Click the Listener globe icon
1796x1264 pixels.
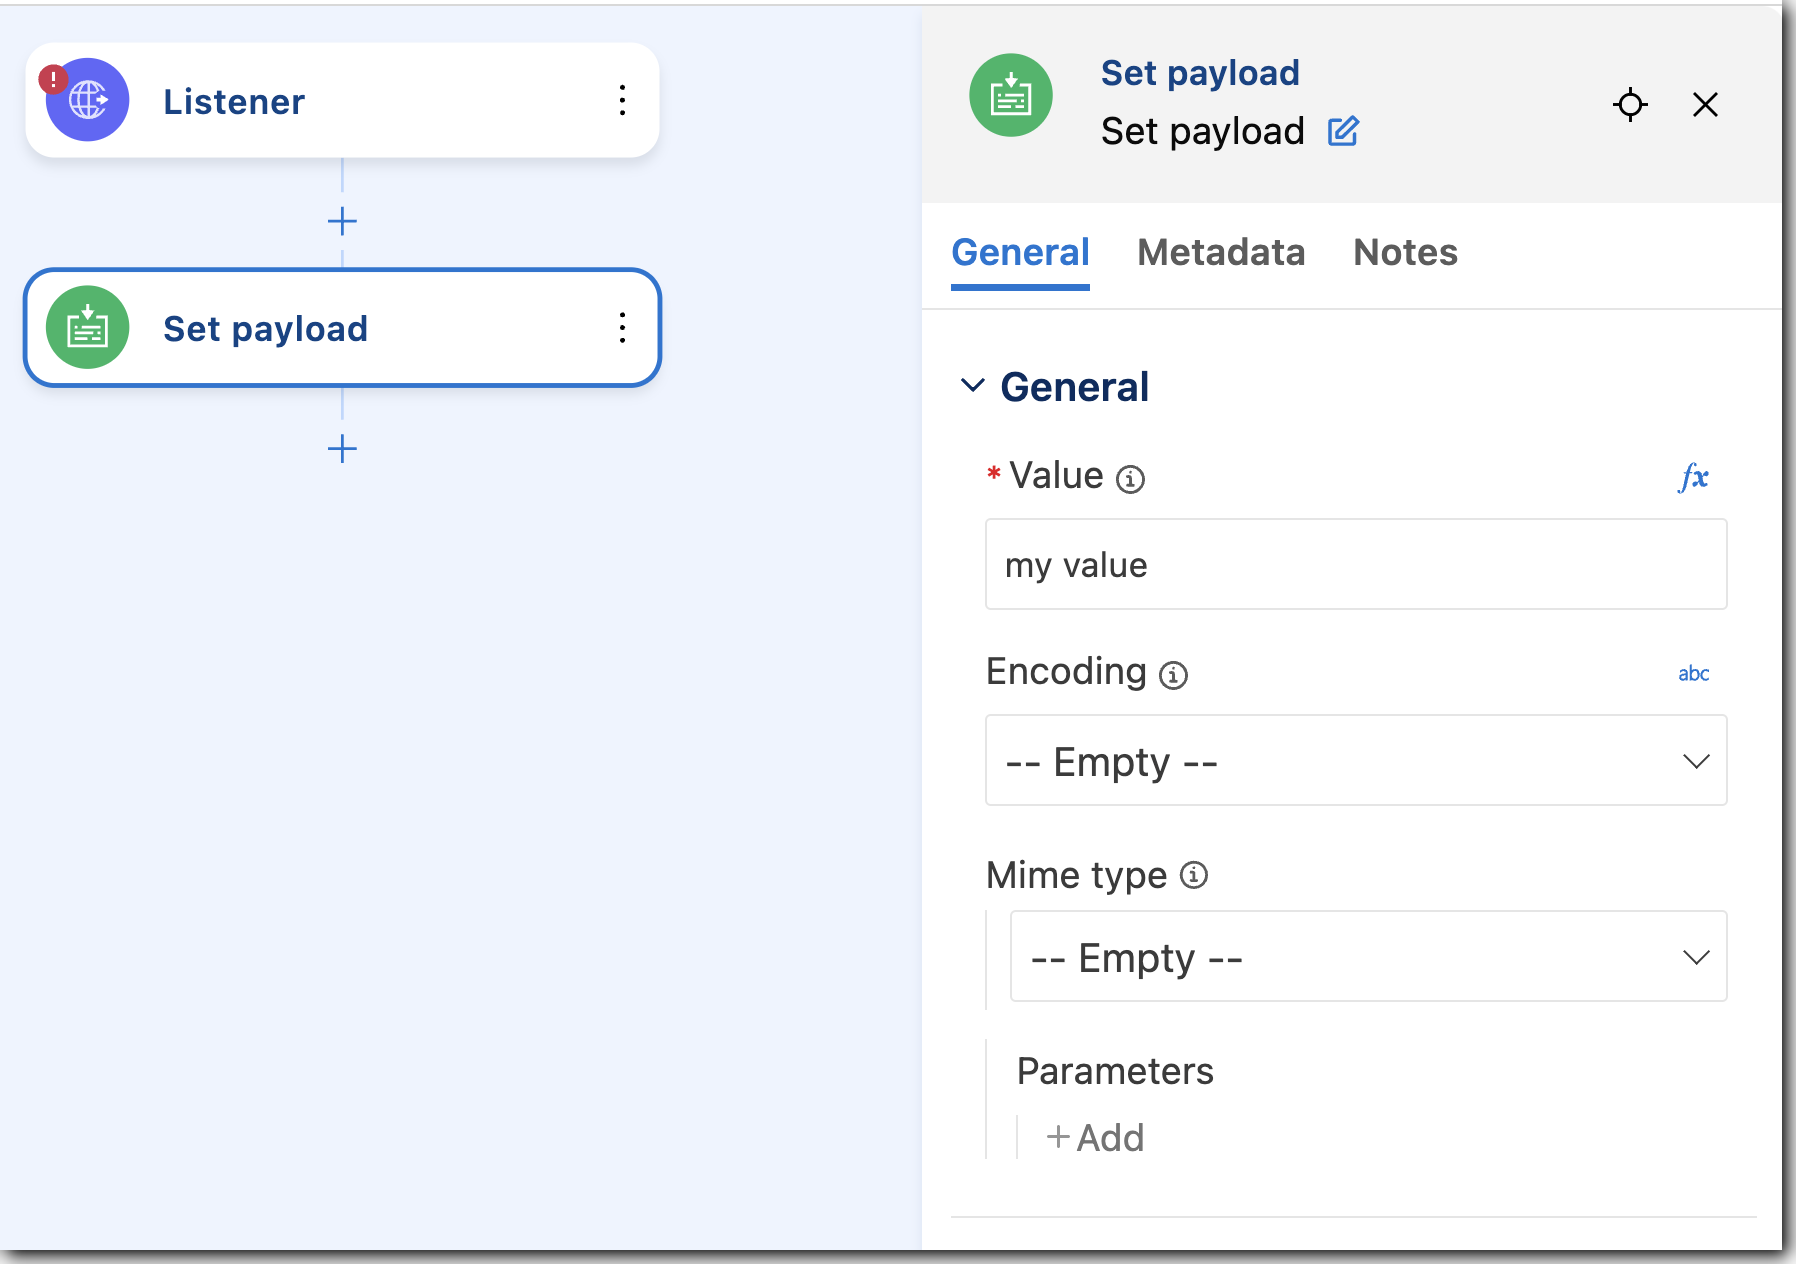tap(88, 100)
